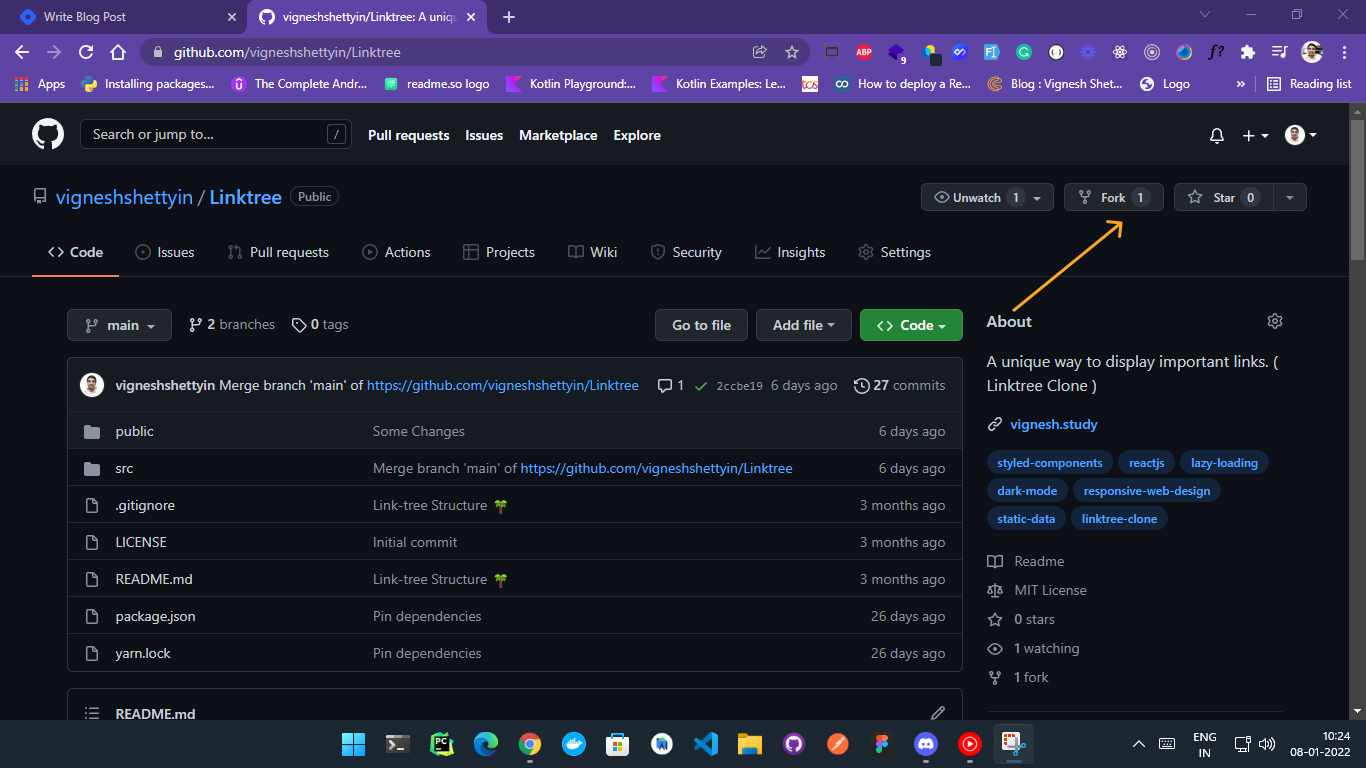
Task: Open the 0 tags link
Action: pyautogui.click(x=320, y=324)
